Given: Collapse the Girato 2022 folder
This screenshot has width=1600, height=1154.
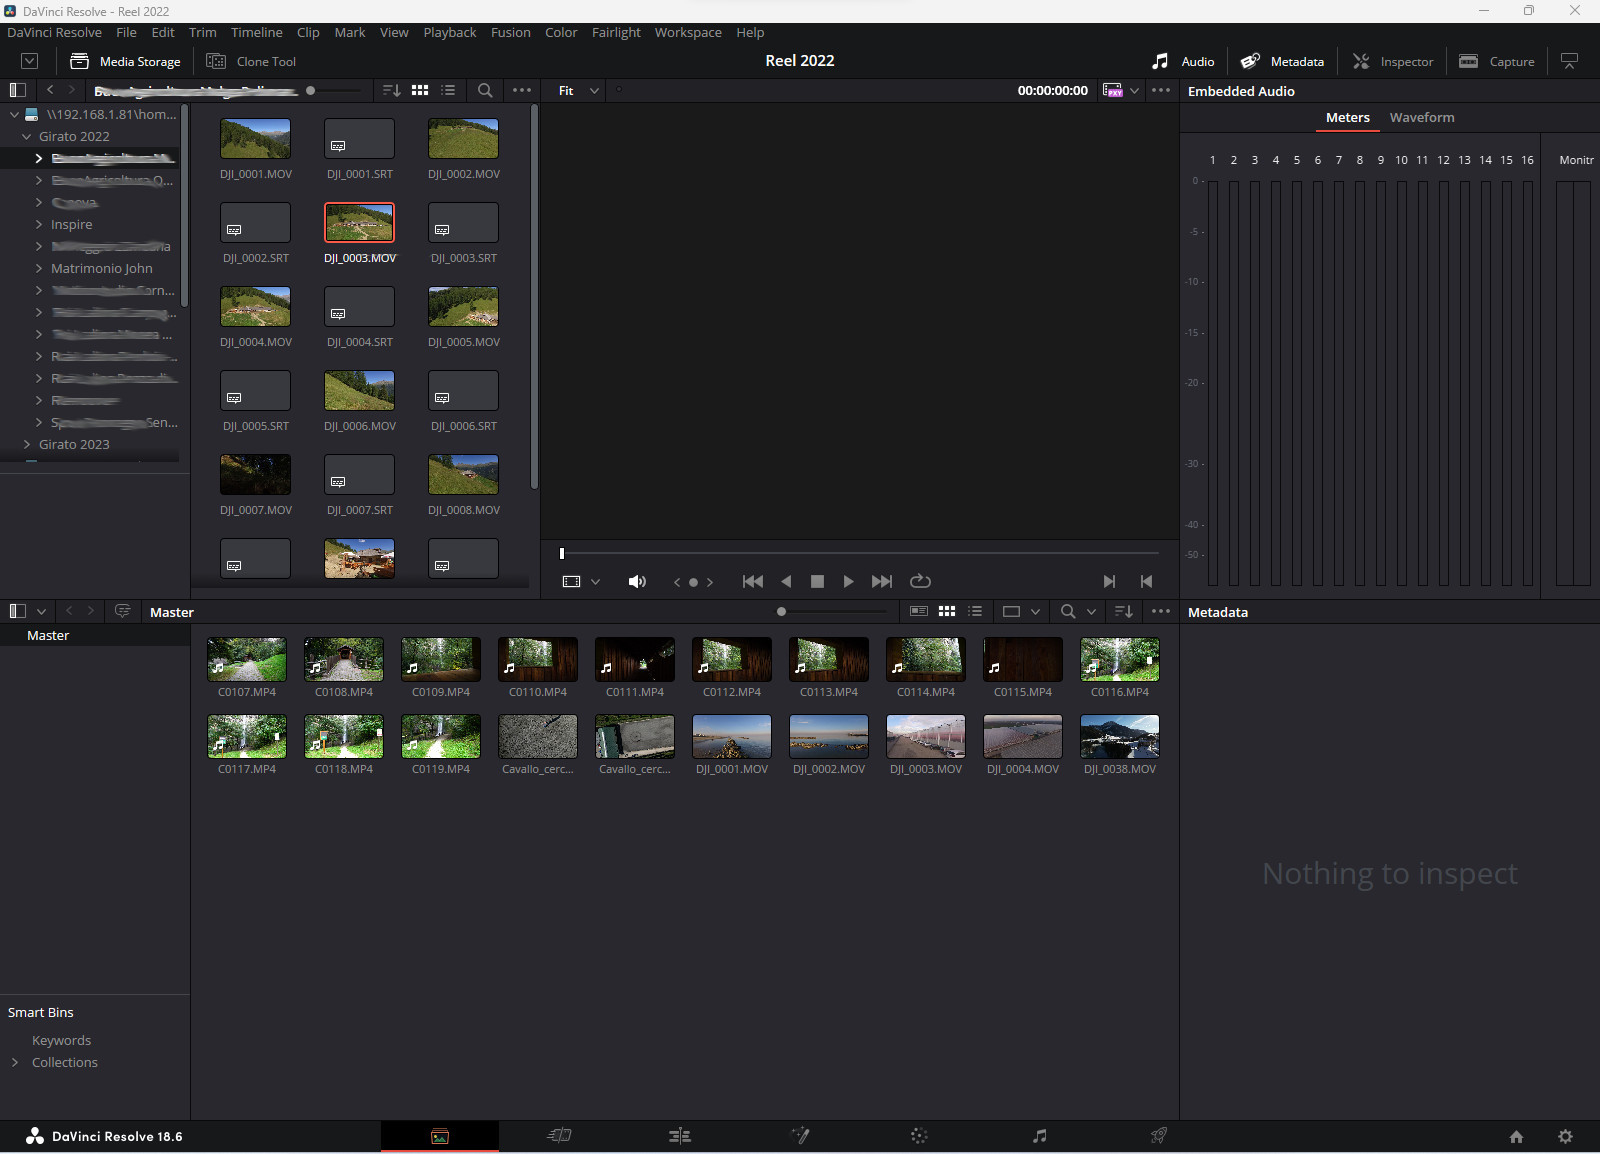Looking at the screenshot, I should click(27, 137).
